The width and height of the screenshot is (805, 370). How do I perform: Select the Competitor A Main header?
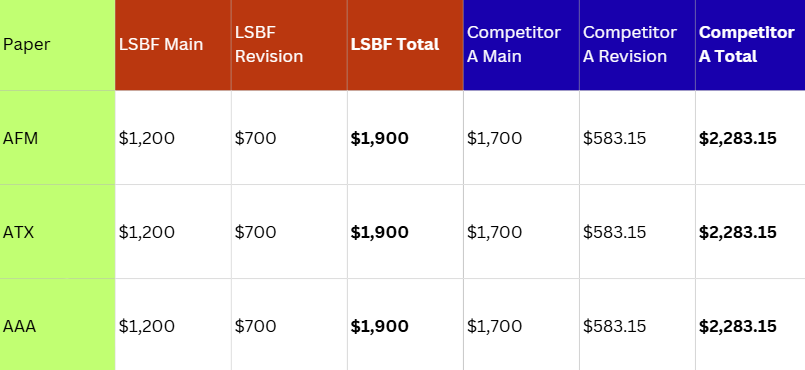[521, 45]
